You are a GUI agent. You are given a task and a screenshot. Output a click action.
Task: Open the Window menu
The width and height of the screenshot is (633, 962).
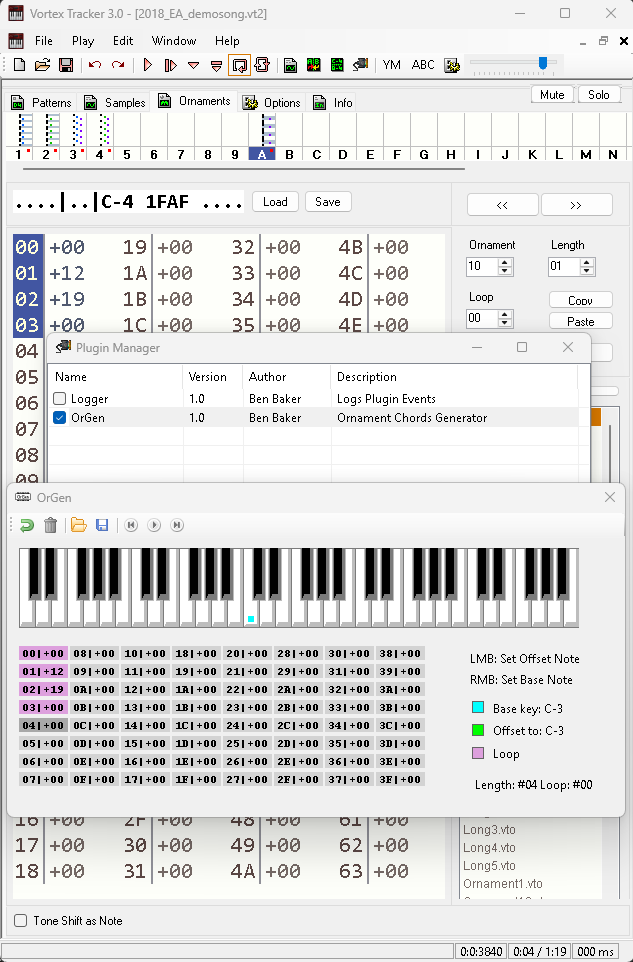coord(174,41)
